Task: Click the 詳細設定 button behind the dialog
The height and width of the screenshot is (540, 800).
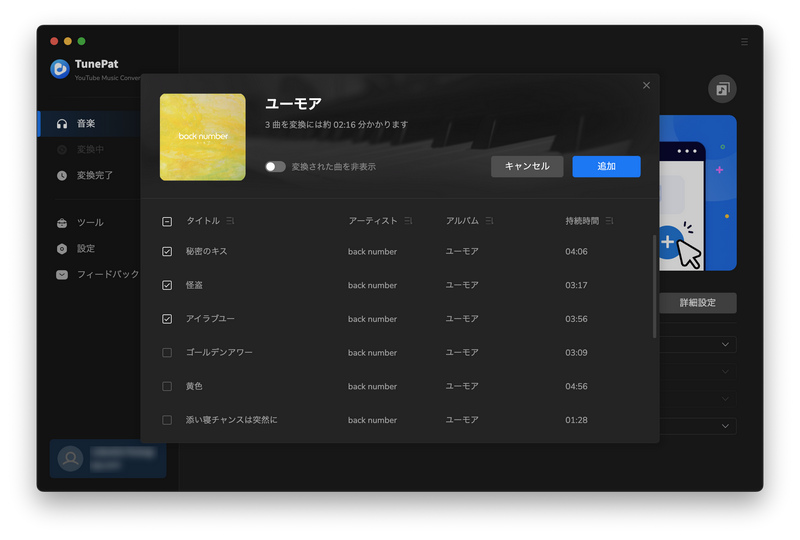Action: click(x=698, y=303)
